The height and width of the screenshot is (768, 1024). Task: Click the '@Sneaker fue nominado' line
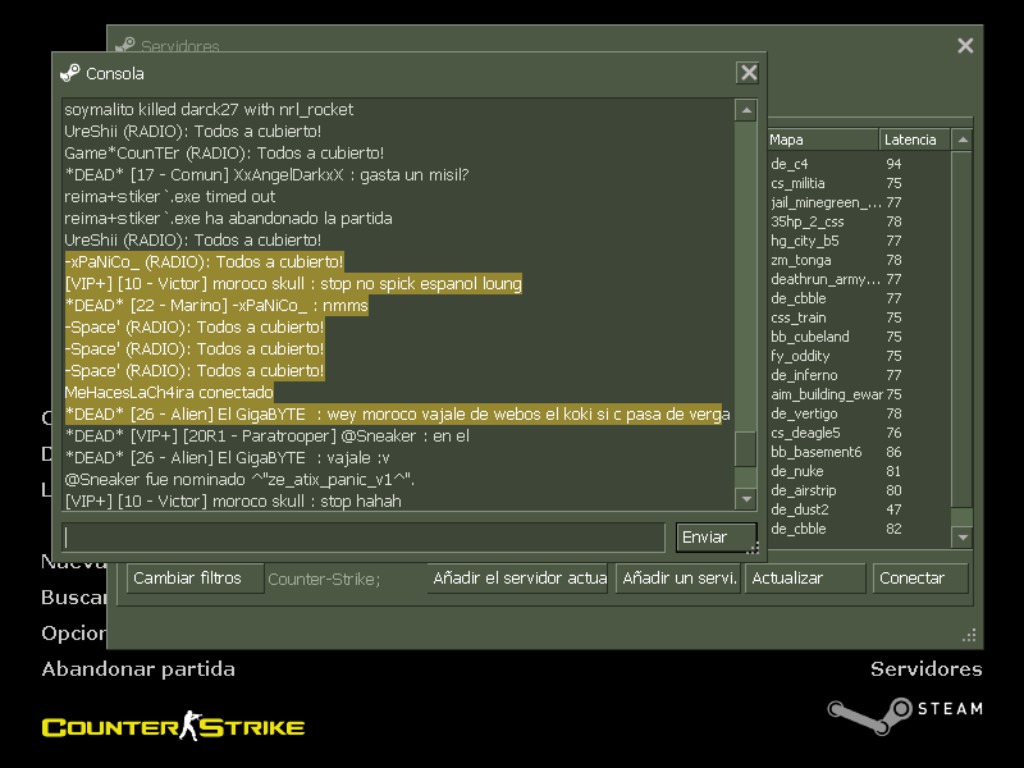click(239, 480)
